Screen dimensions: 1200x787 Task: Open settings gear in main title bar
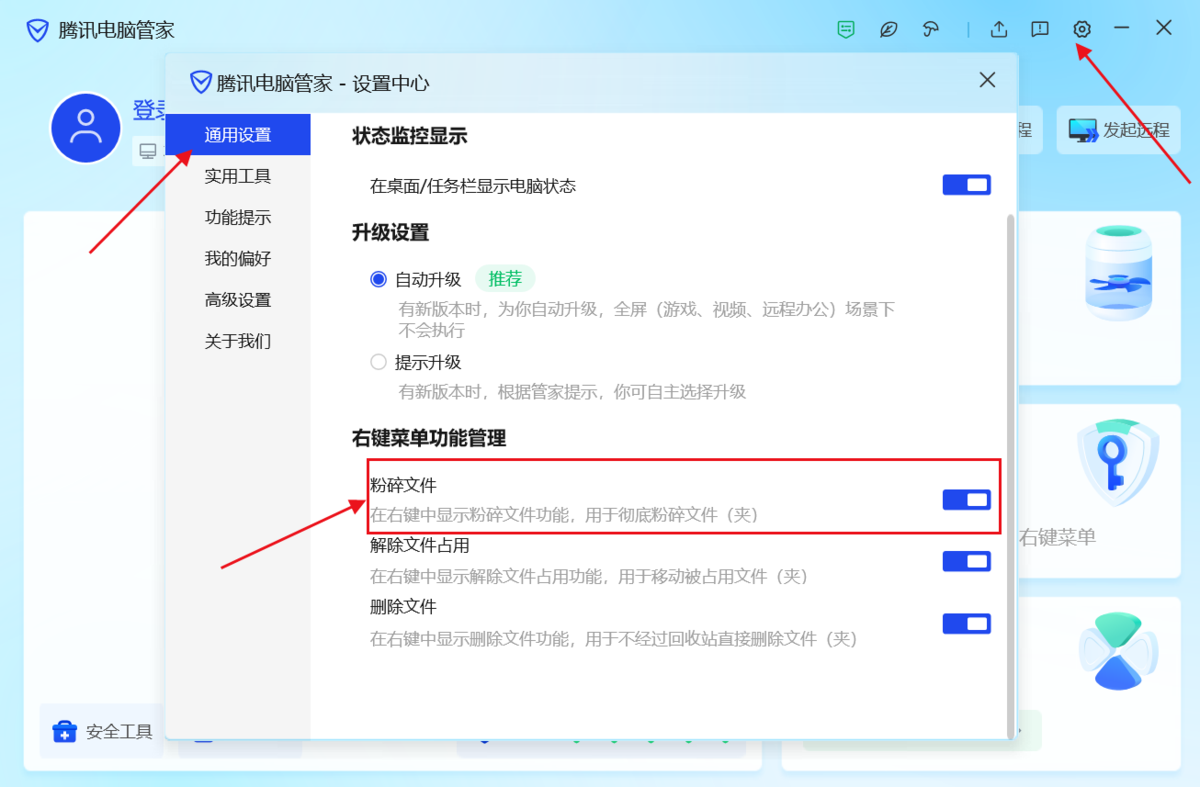1081,29
